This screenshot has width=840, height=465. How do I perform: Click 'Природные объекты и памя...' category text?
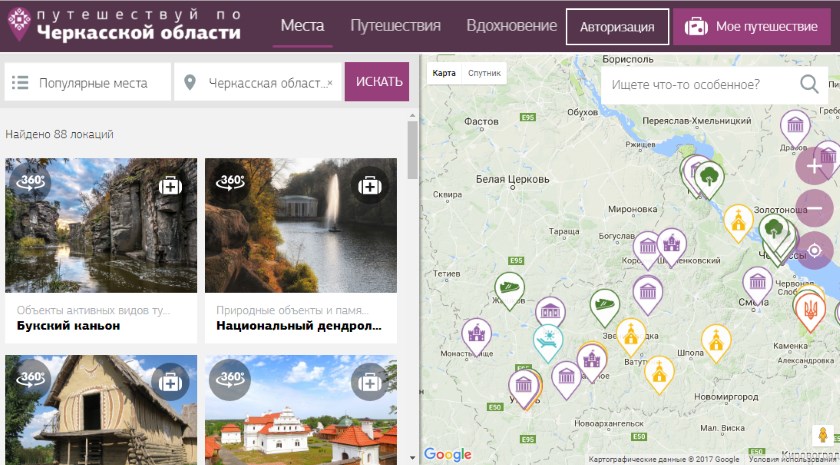[292, 310]
